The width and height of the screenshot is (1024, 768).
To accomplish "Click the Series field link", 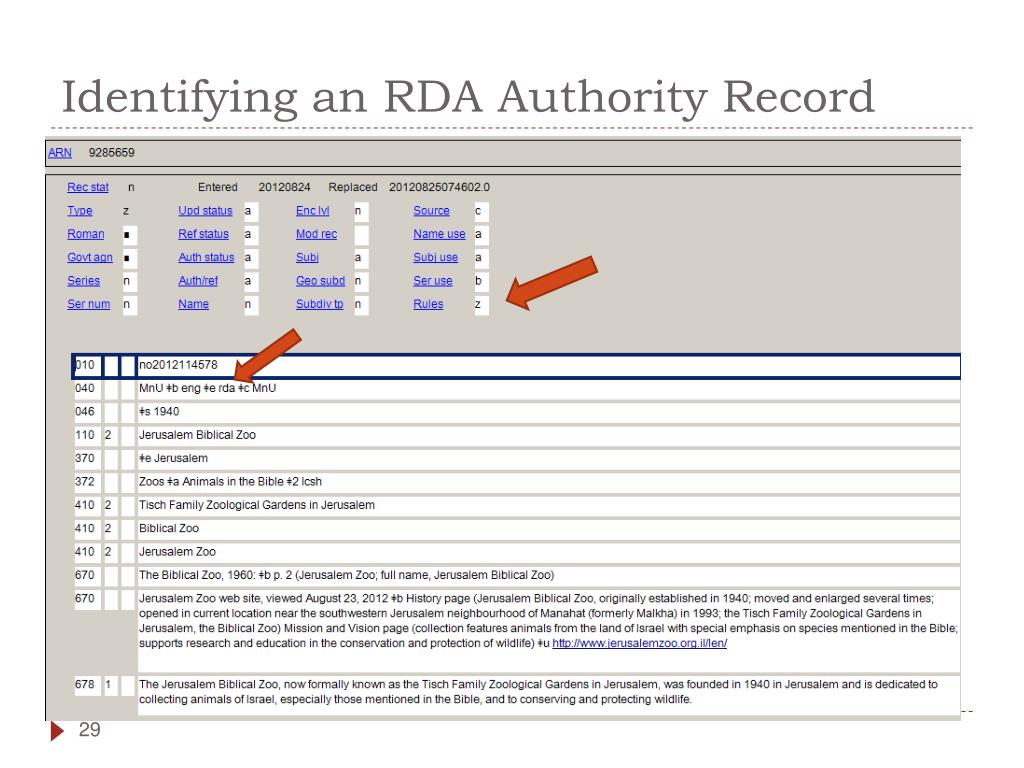I will coord(84,281).
